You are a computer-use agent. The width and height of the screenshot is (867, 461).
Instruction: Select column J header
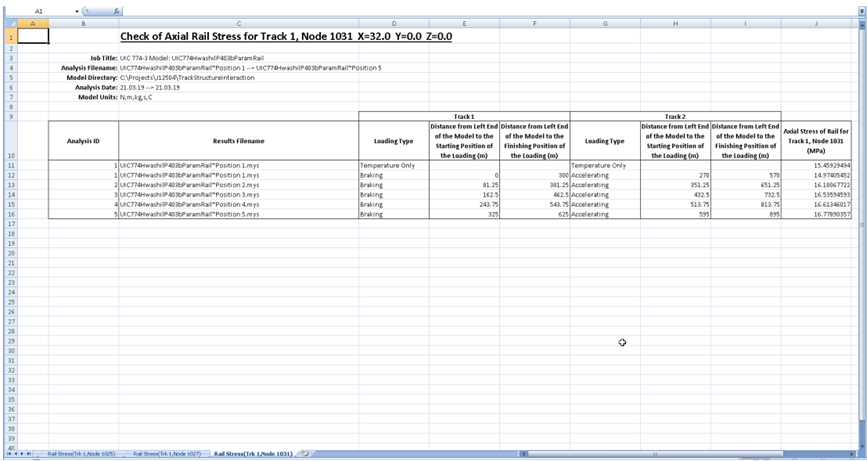click(x=816, y=22)
